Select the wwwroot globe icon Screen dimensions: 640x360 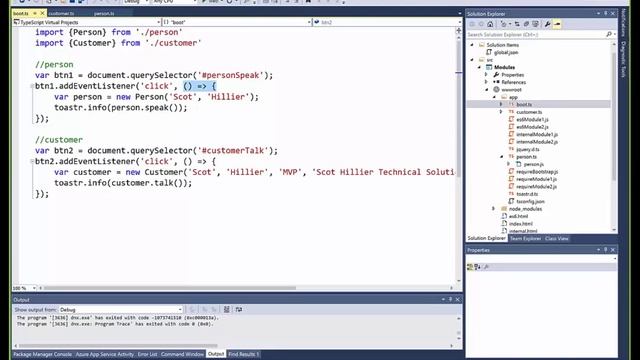[x=496, y=89]
